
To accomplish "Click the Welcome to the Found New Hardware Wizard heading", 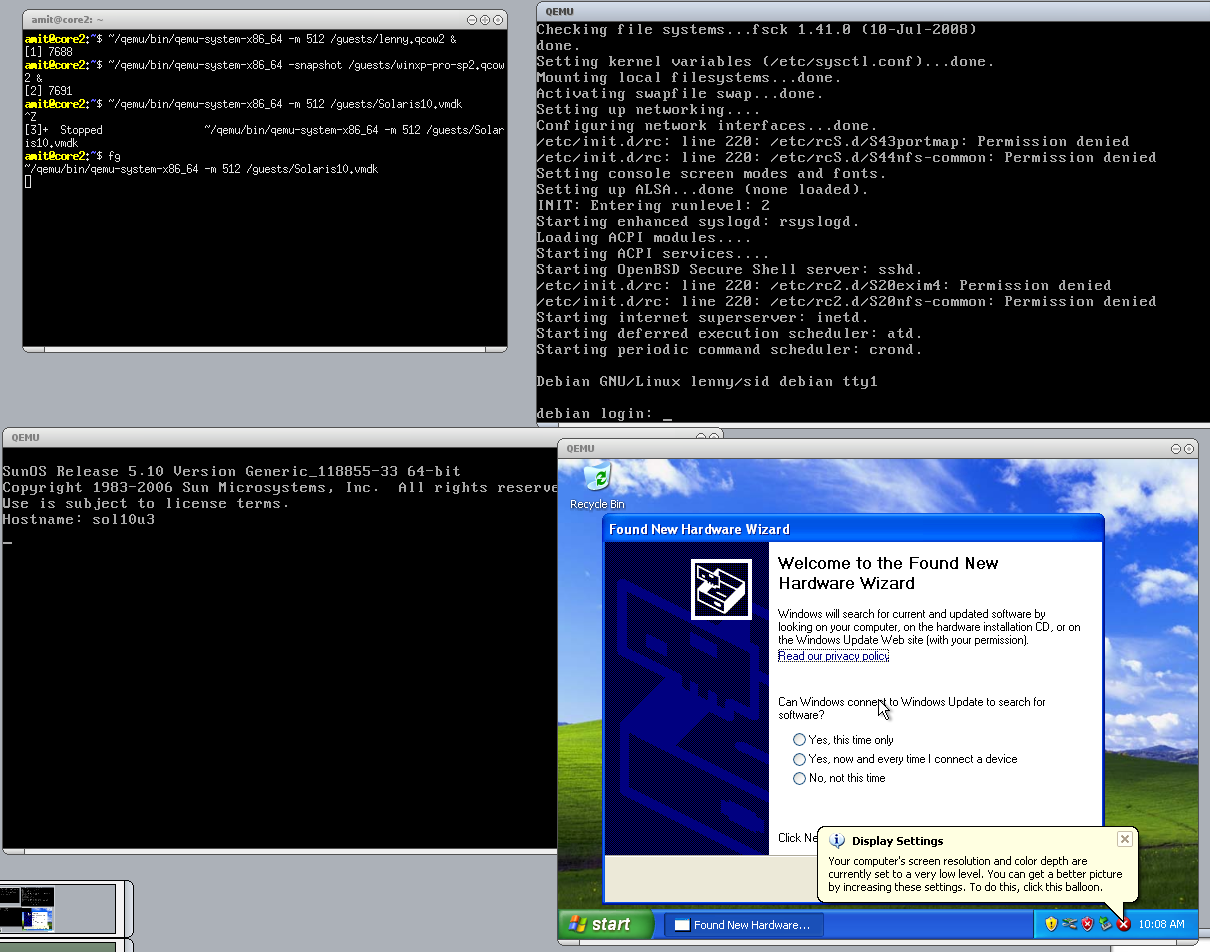I will pos(888,573).
